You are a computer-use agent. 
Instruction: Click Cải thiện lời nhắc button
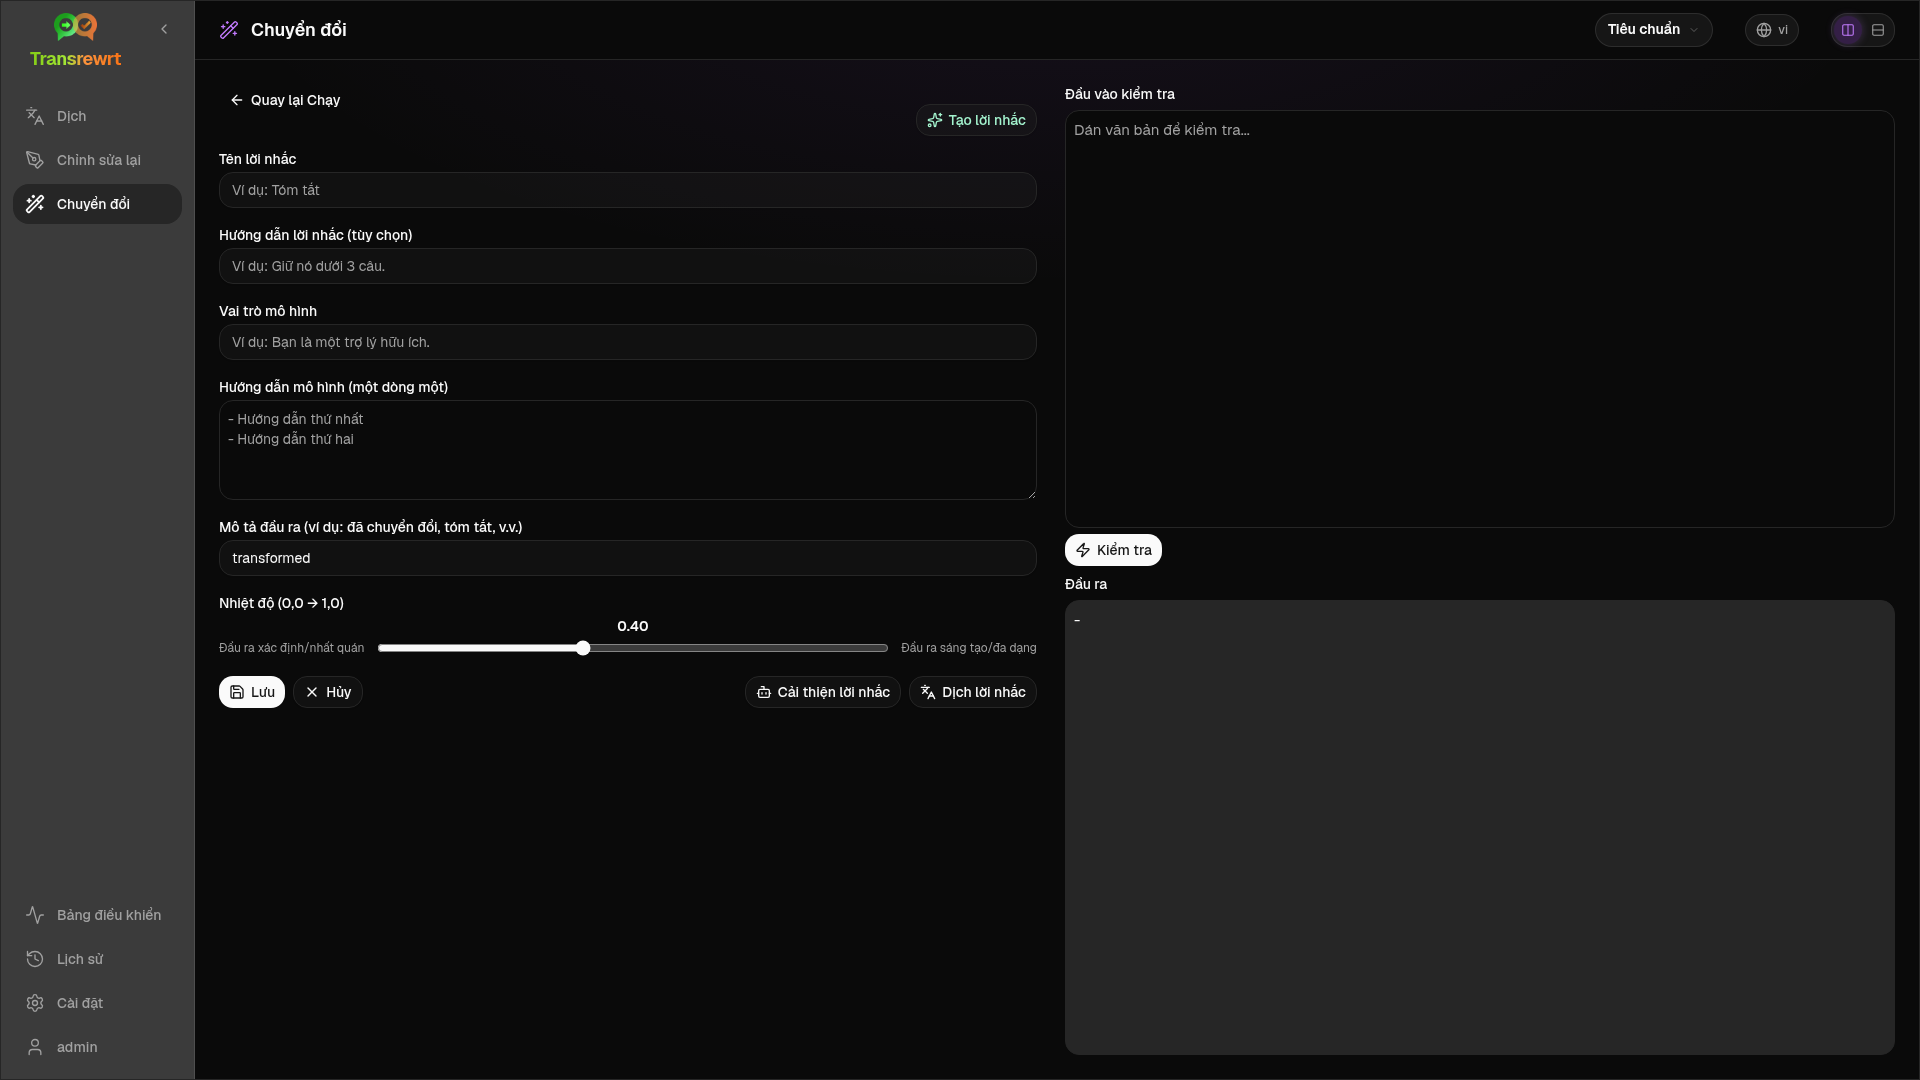click(823, 692)
